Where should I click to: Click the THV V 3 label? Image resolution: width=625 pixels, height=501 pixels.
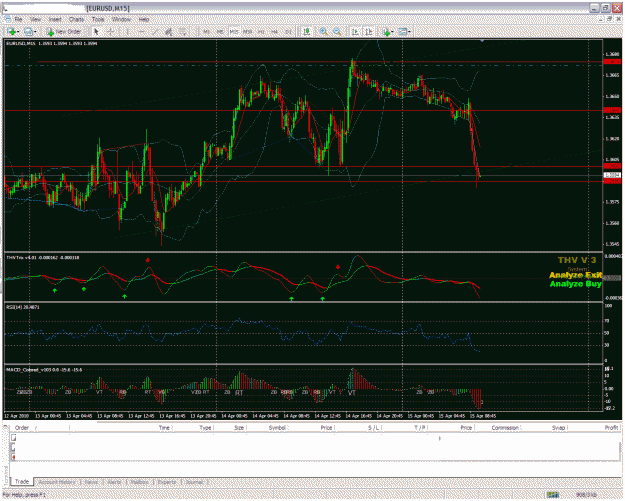[x=577, y=260]
